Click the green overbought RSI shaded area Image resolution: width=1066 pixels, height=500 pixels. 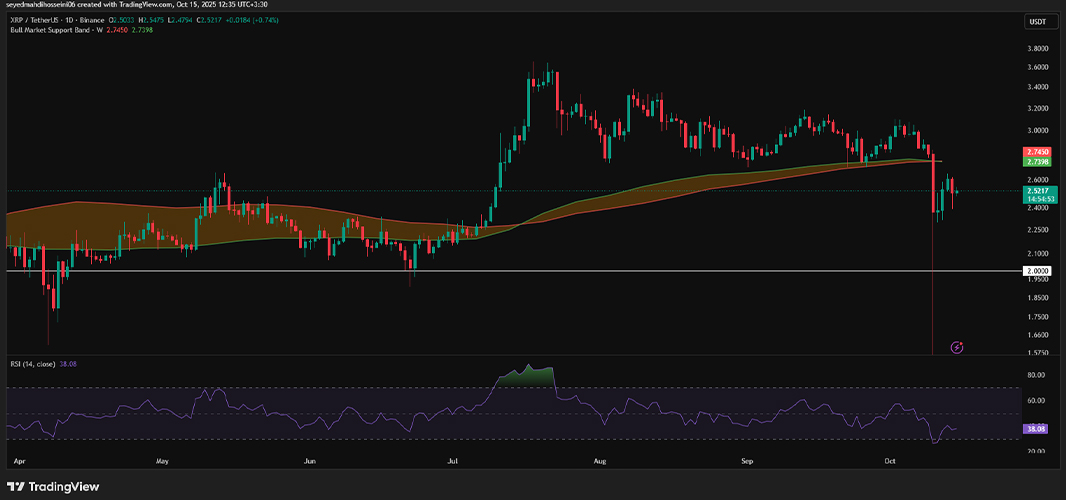point(528,378)
